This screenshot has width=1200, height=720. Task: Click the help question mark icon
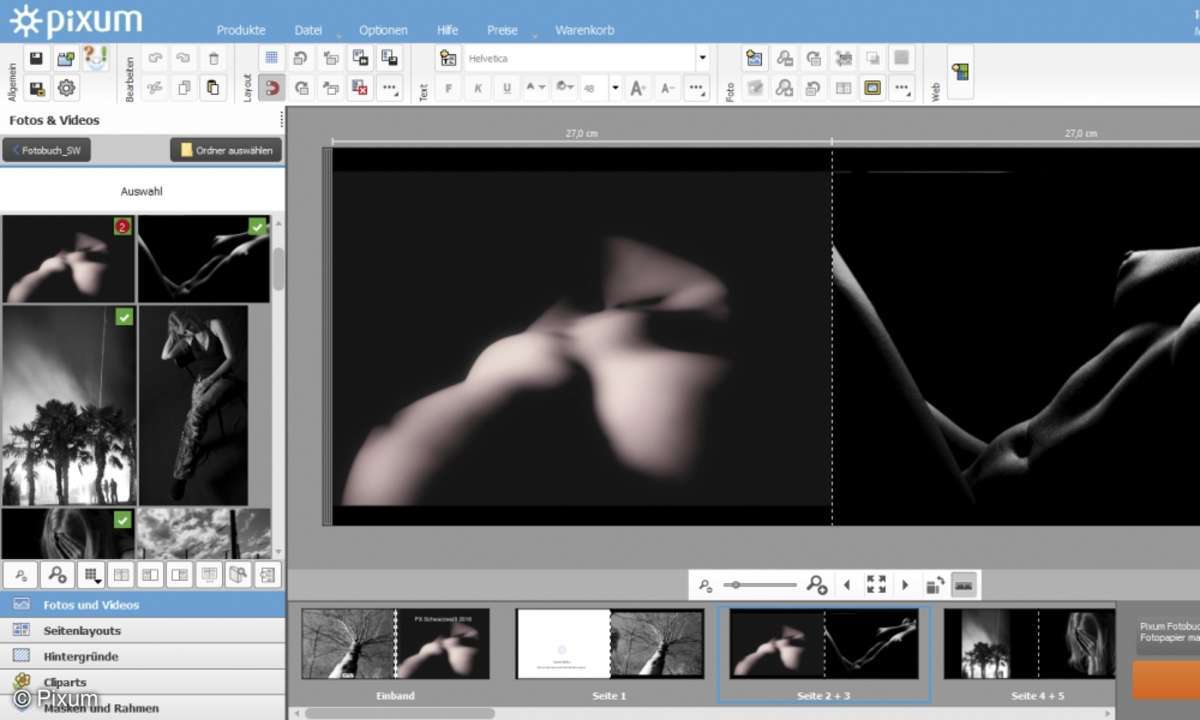click(x=95, y=59)
